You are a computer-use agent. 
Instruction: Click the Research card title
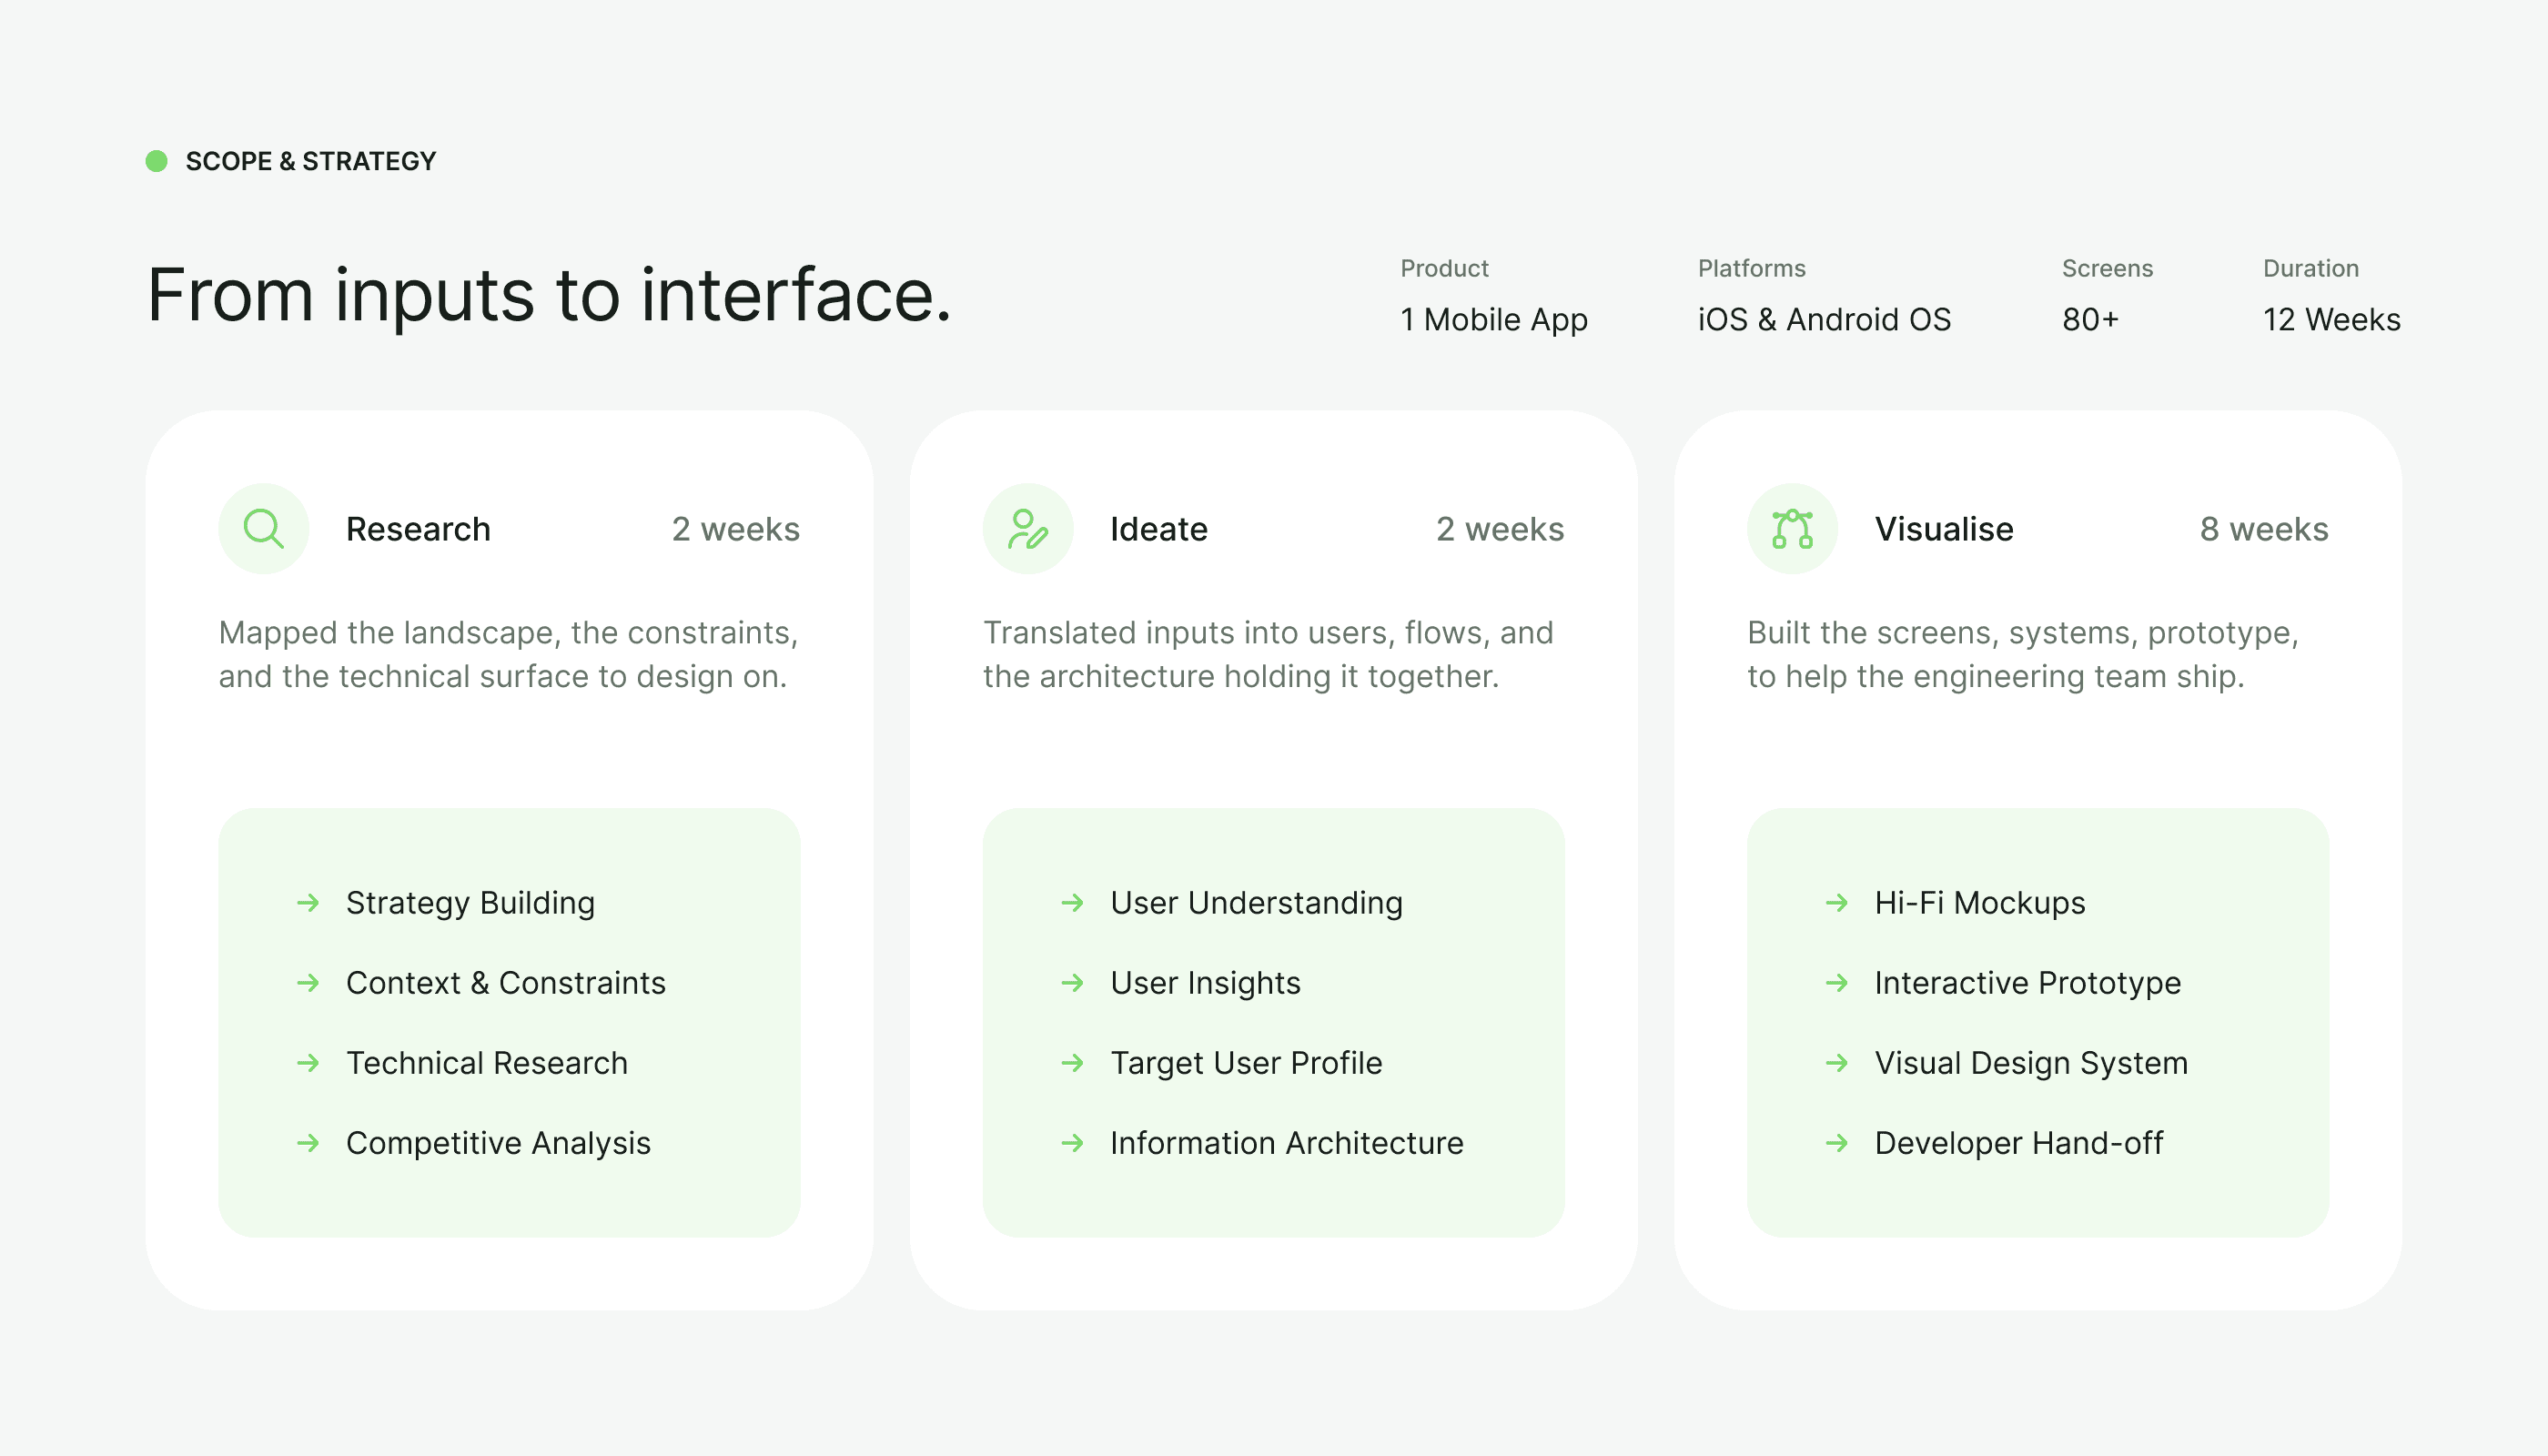[418, 529]
